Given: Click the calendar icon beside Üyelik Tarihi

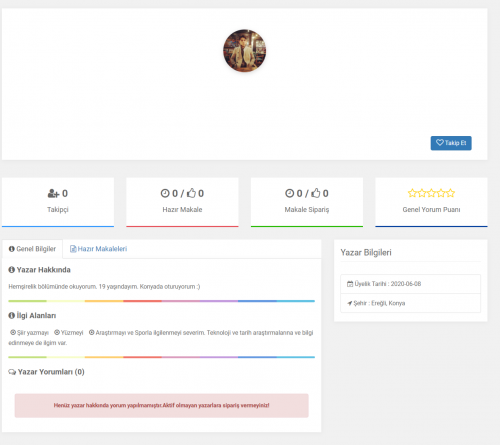Looking at the screenshot, I should coord(350,284).
